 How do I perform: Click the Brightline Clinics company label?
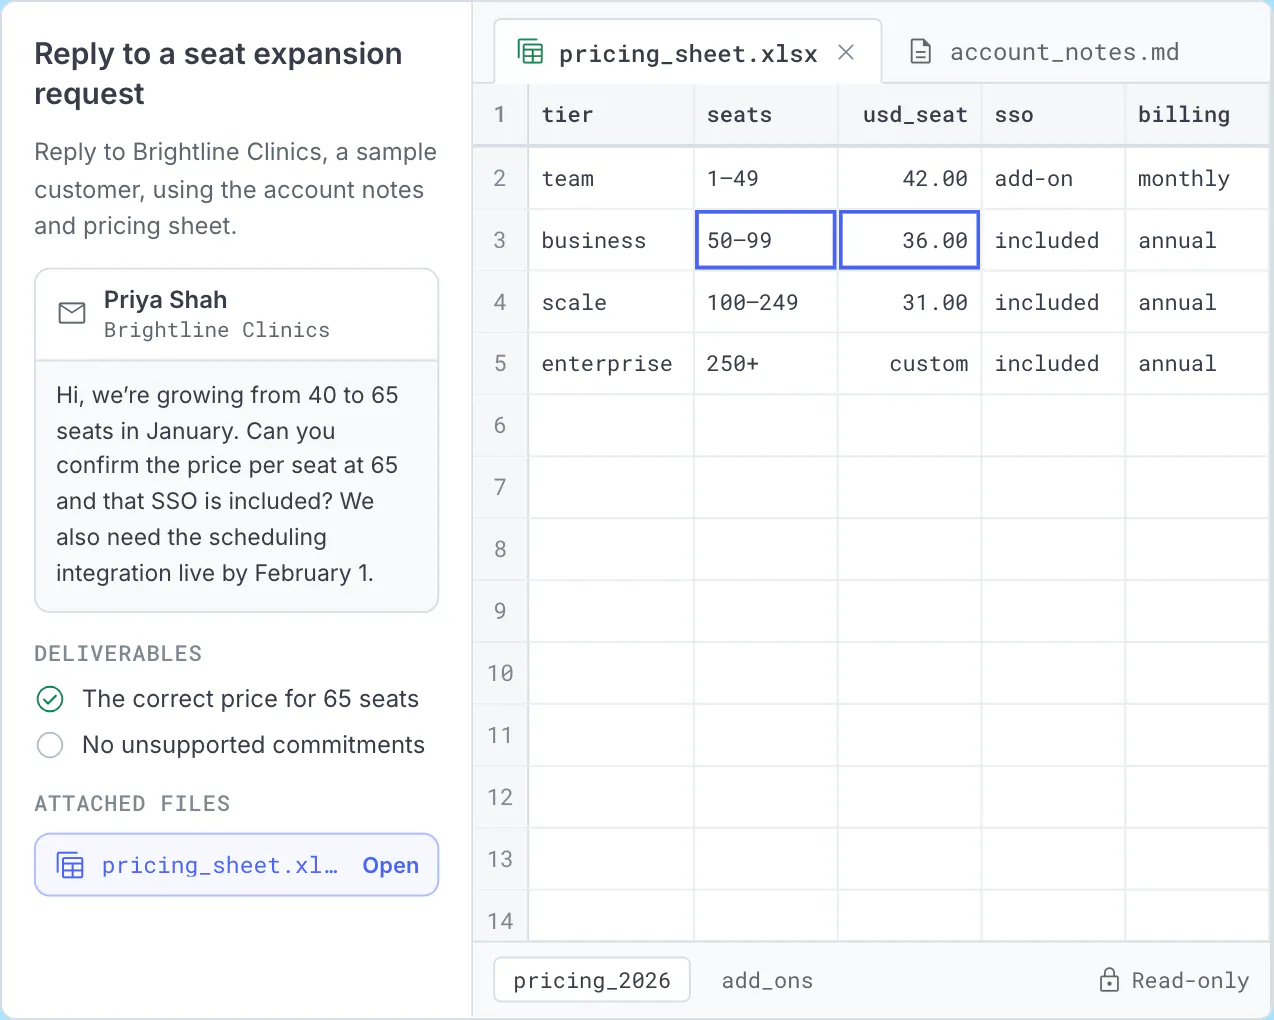click(217, 330)
